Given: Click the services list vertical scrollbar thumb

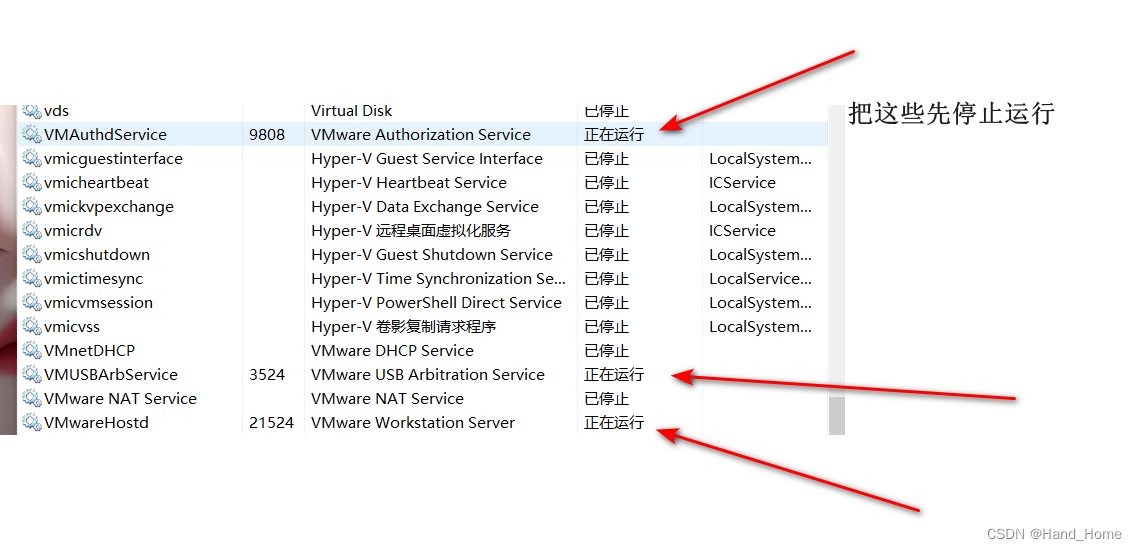Looking at the screenshot, I should (837, 416).
